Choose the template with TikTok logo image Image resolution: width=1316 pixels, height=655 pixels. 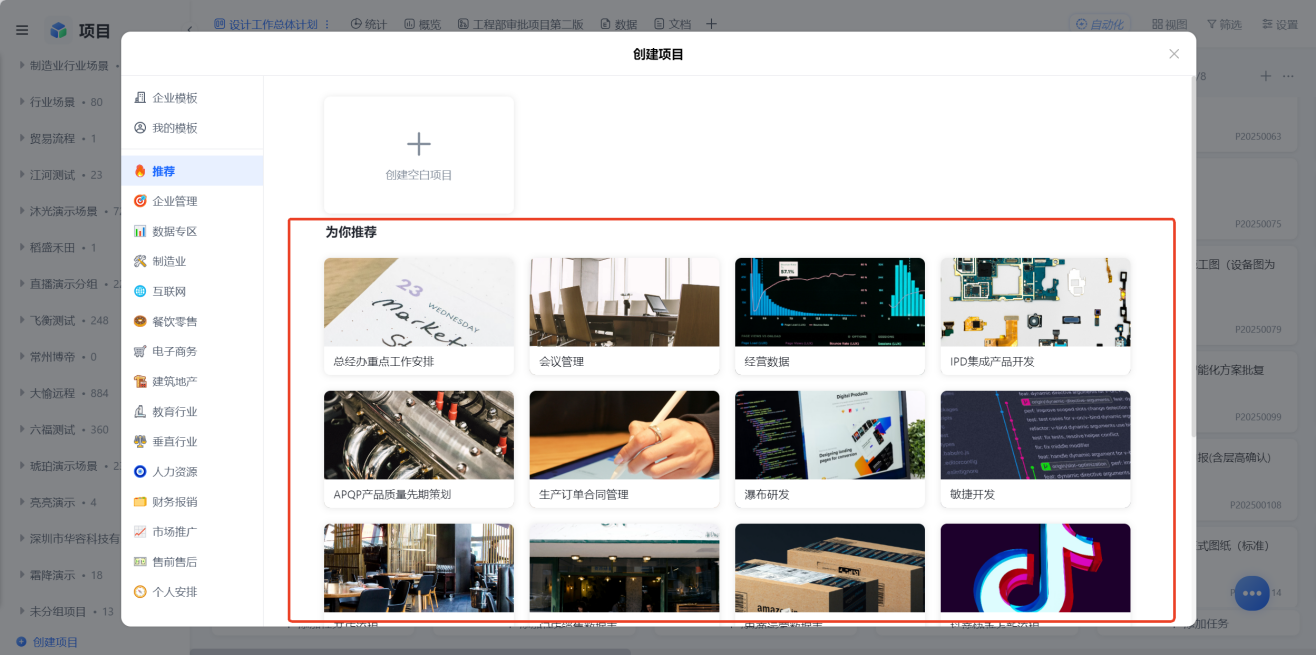coord(1035,568)
